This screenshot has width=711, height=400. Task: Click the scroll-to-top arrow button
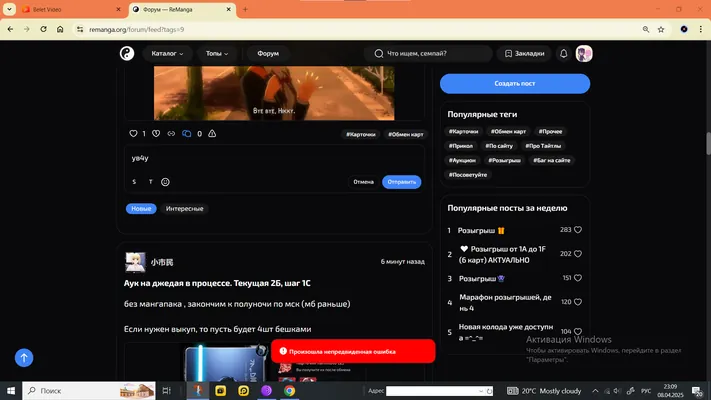point(24,358)
